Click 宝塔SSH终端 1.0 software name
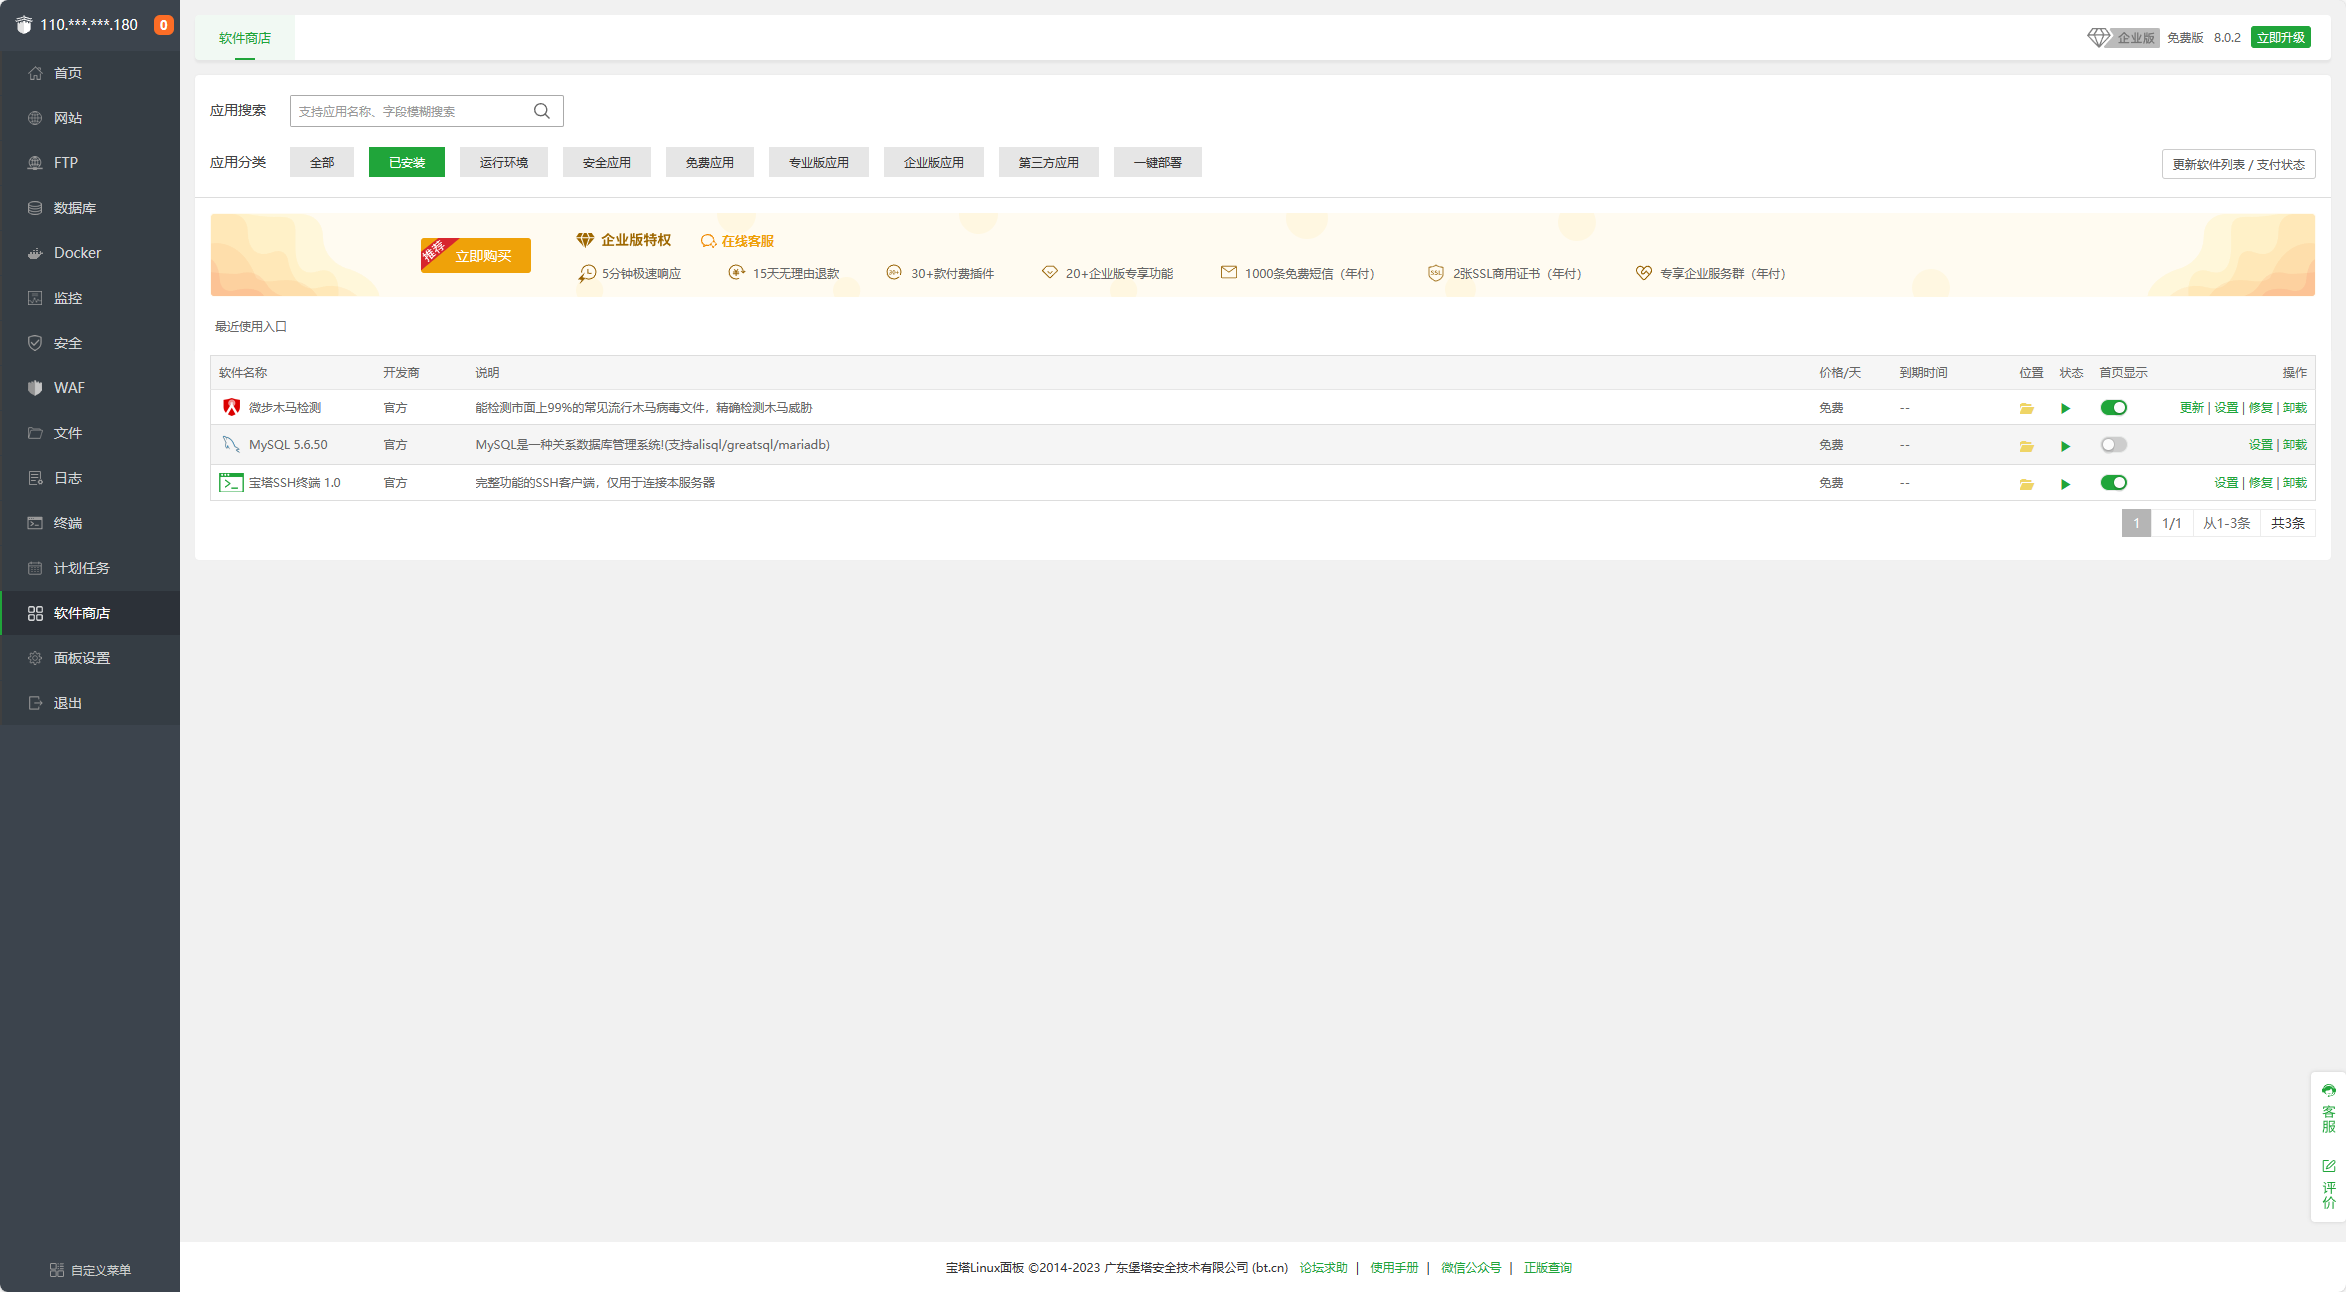The width and height of the screenshot is (2346, 1292). [295, 483]
